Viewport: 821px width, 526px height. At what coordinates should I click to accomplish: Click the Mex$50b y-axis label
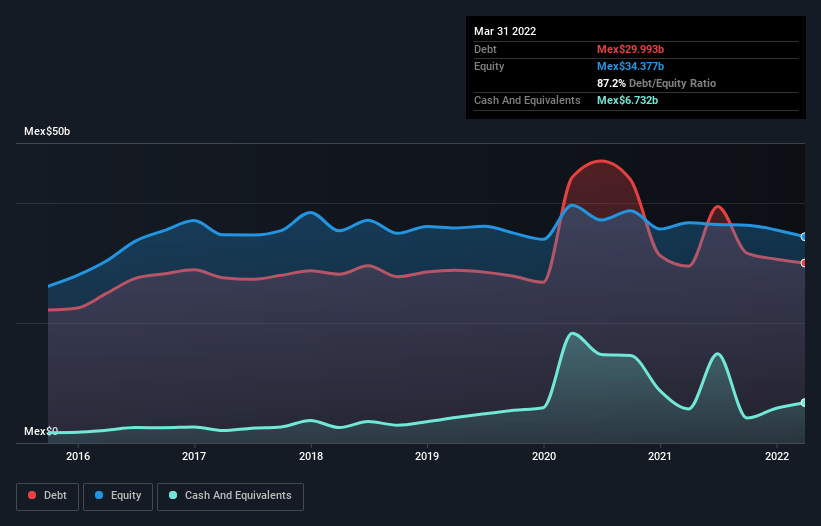click(x=47, y=131)
